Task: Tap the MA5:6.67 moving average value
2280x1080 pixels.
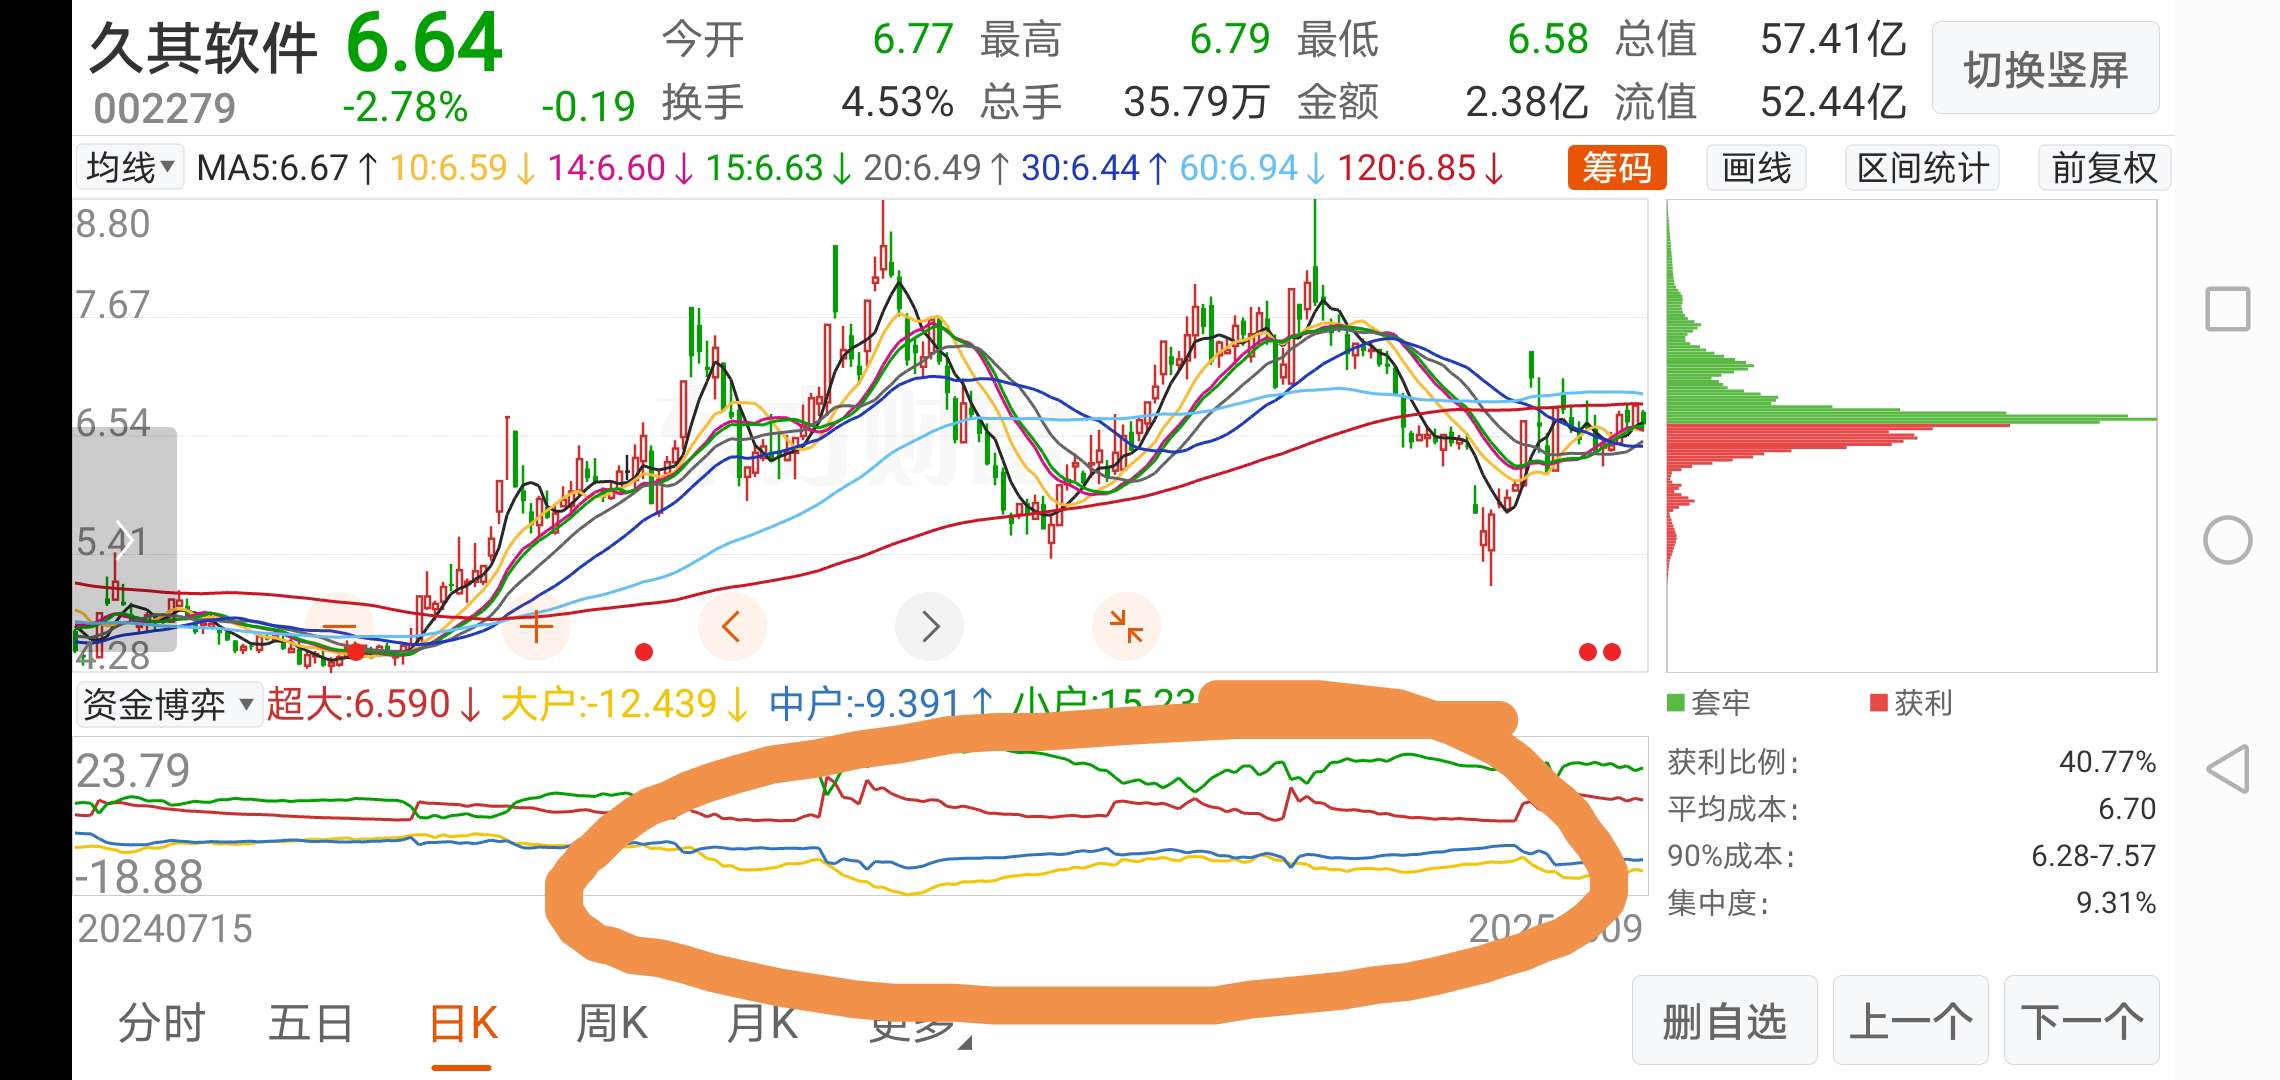Action: coord(287,167)
